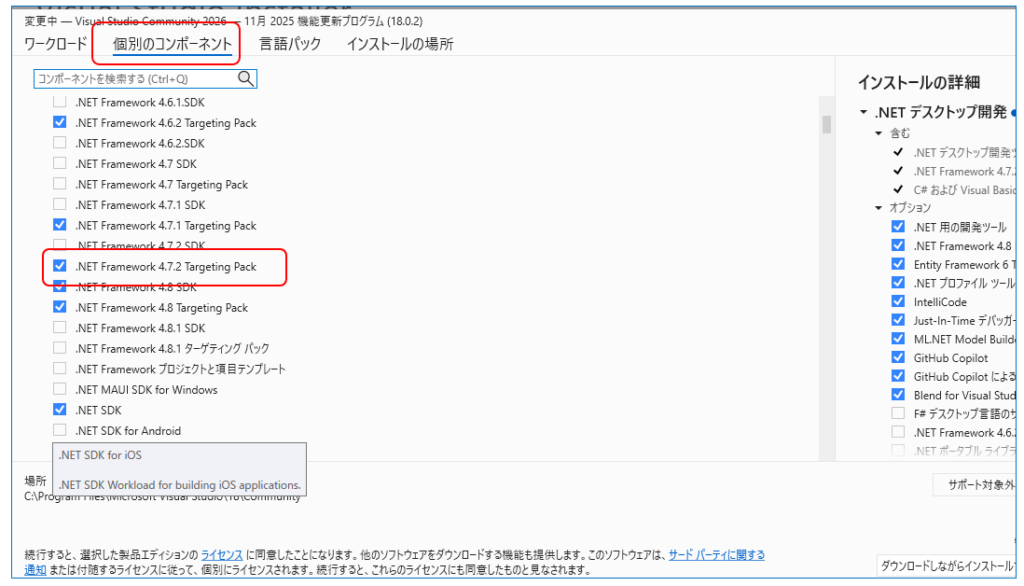Toggle the .NET Framework 4.7.2 Targeting Pack checkbox
This screenshot has width=1024, height=586.
point(60,267)
